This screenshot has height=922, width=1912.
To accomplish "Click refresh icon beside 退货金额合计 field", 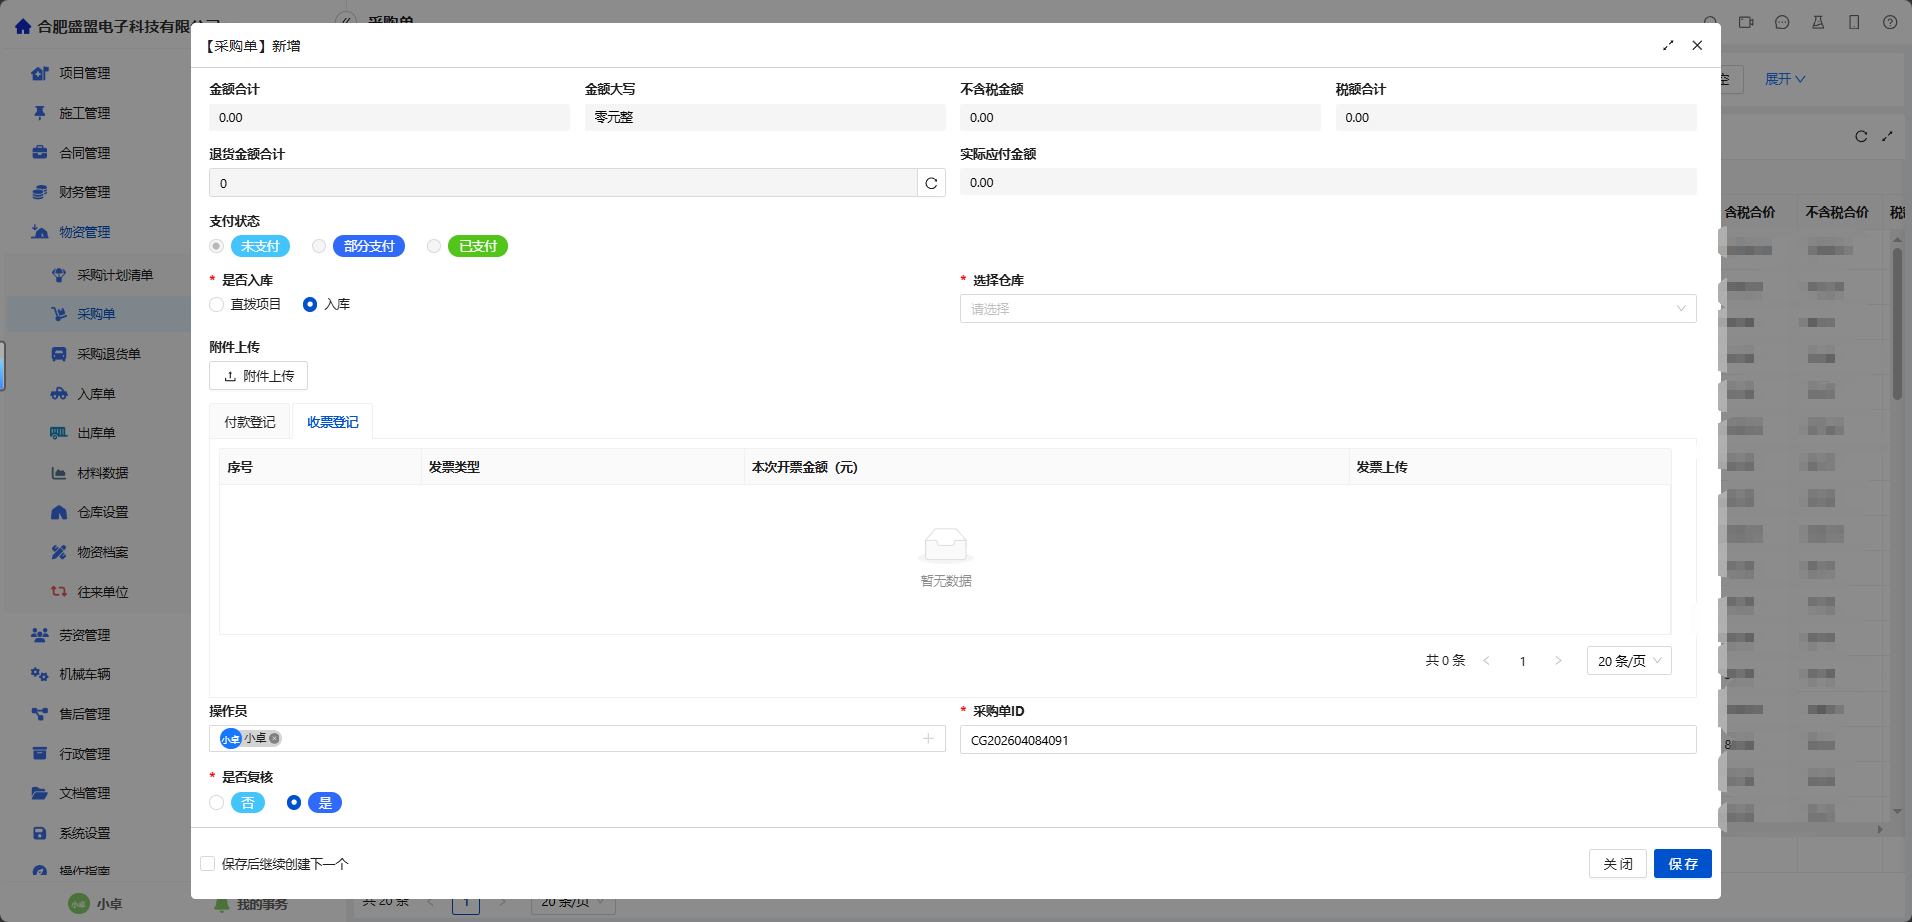I will click(x=931, y=183).
